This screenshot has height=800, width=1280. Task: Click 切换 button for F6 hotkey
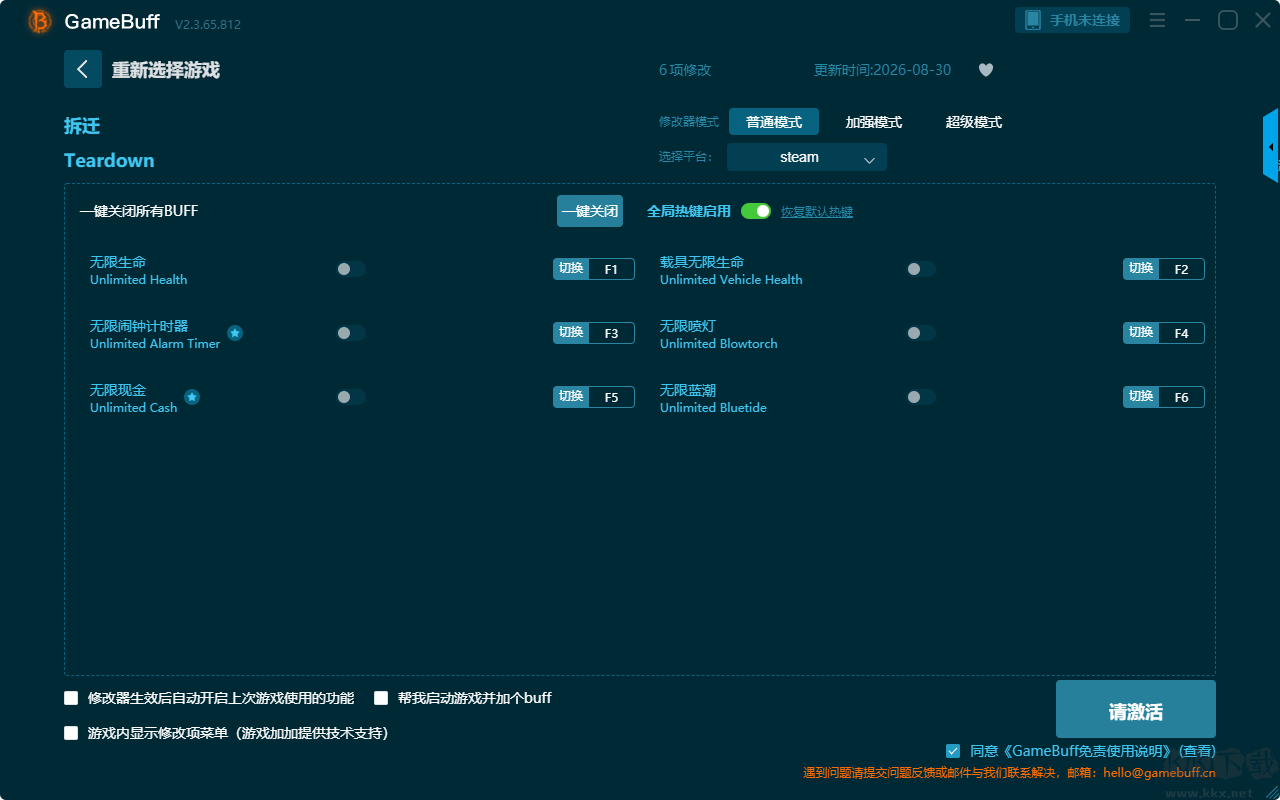[x=1141, y=397]
